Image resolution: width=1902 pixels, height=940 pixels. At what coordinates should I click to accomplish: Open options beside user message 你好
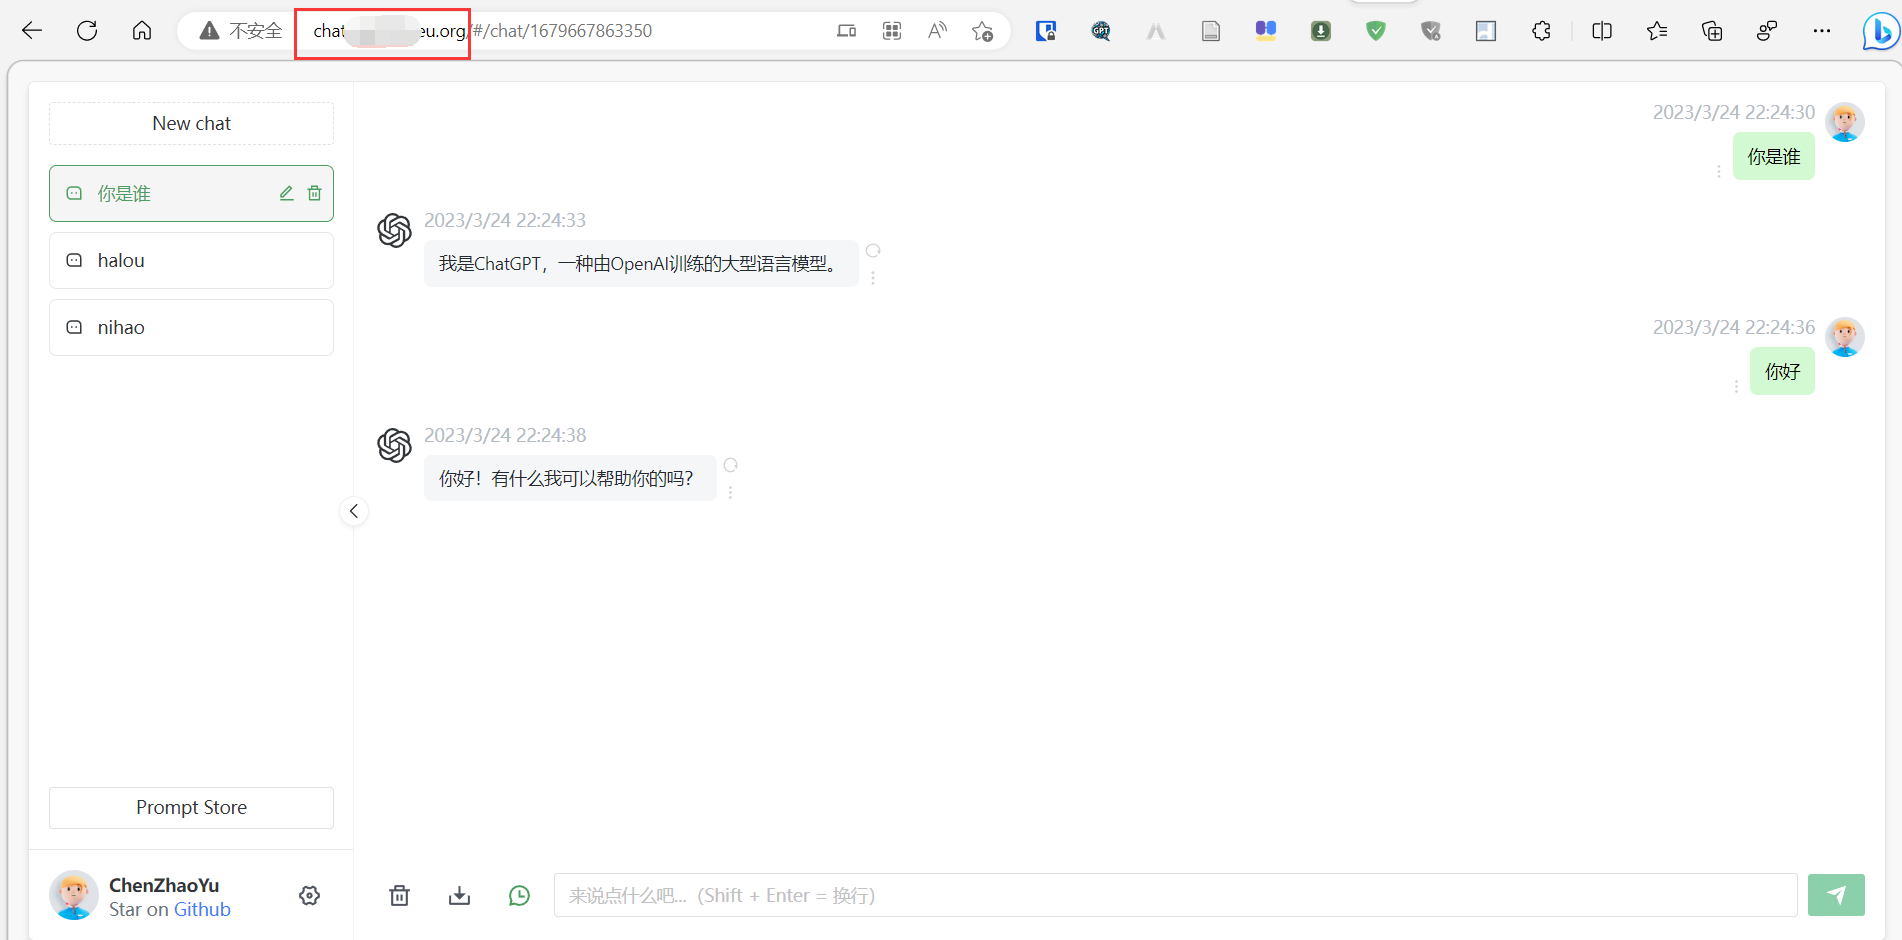point(1736,387)
